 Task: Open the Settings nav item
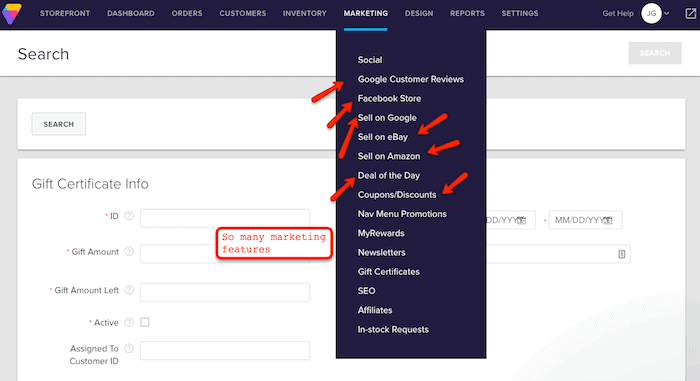520,13
